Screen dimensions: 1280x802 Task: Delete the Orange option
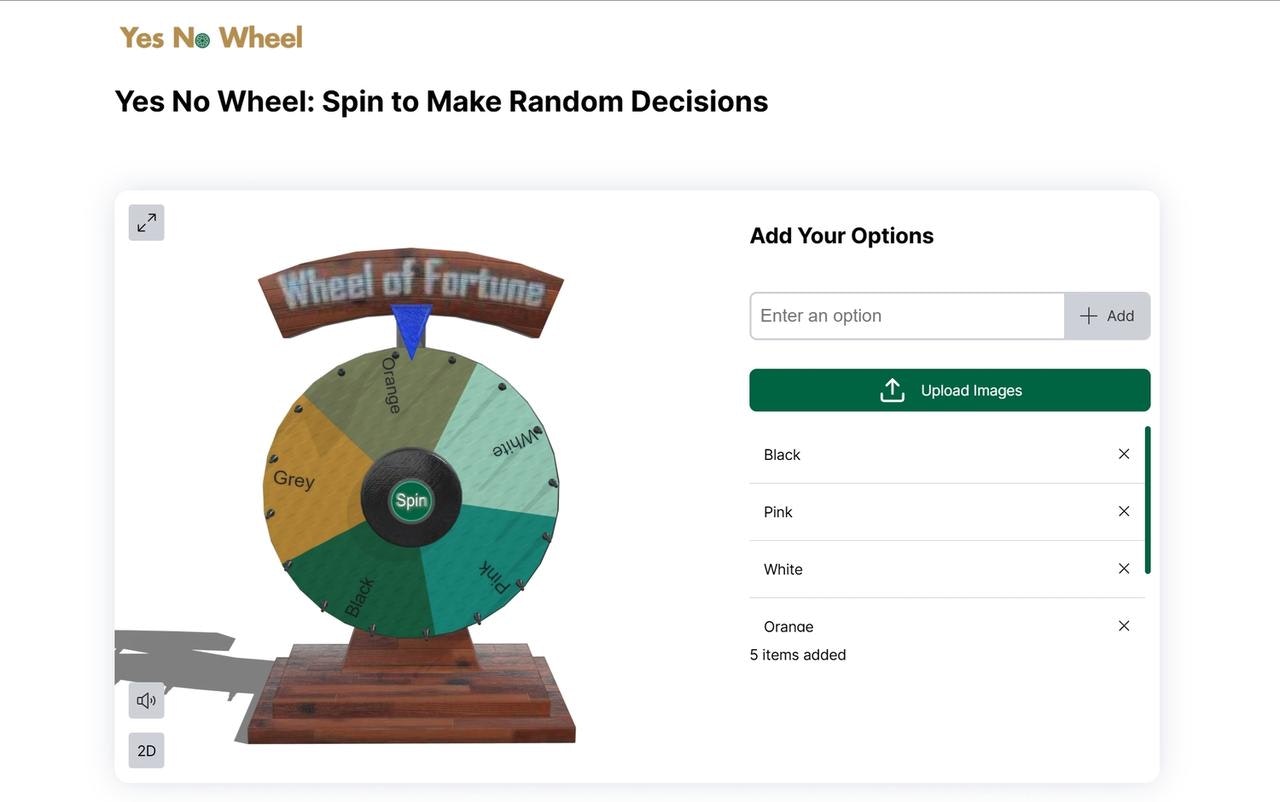tap(1124, 626)
